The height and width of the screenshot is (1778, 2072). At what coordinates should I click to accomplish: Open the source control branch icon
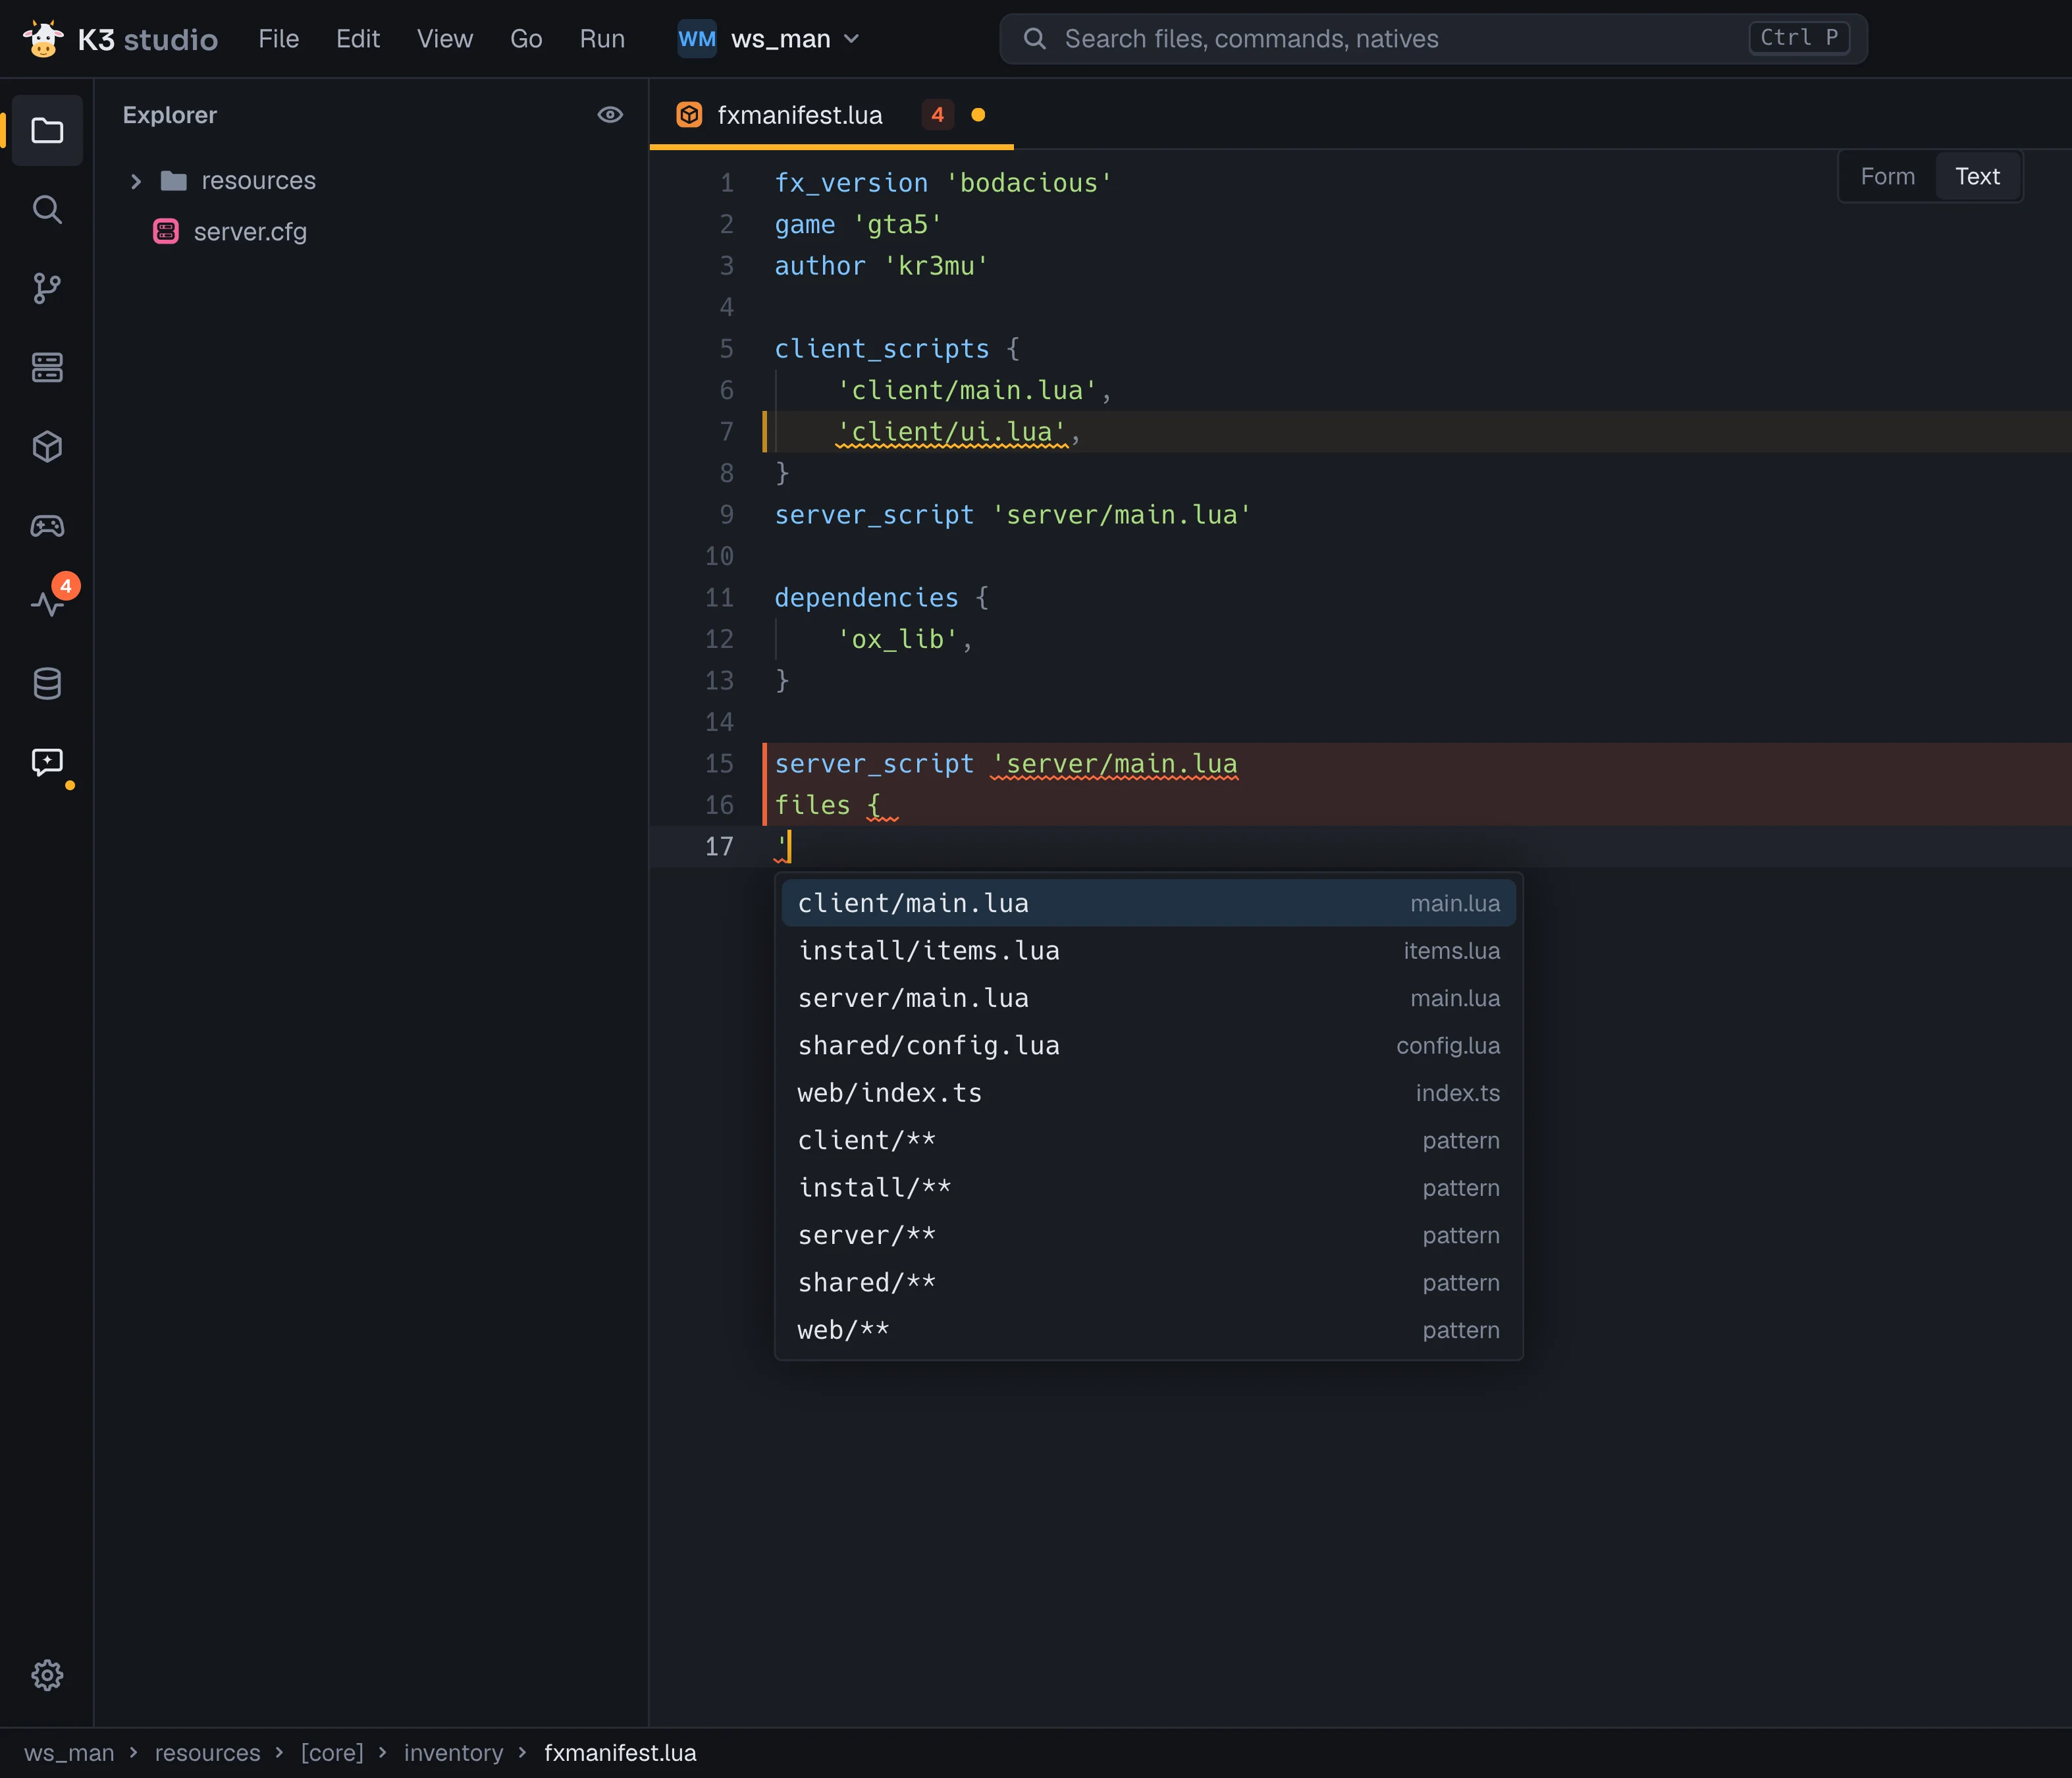tap(47, 288)
